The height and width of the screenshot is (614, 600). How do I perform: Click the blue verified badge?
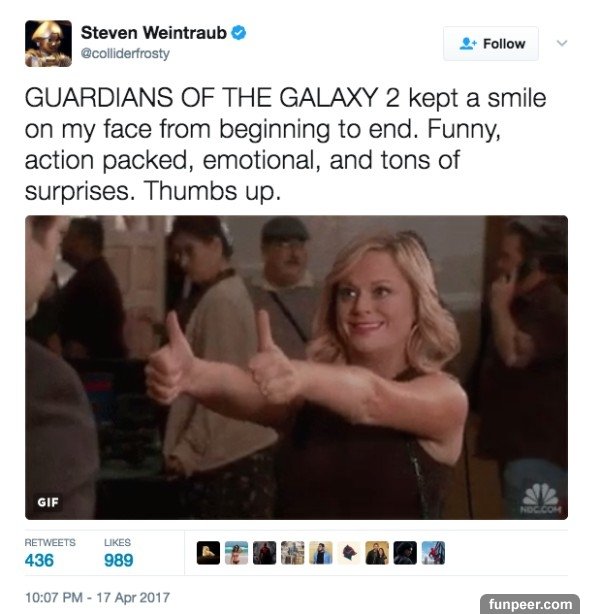coord(239,33)
